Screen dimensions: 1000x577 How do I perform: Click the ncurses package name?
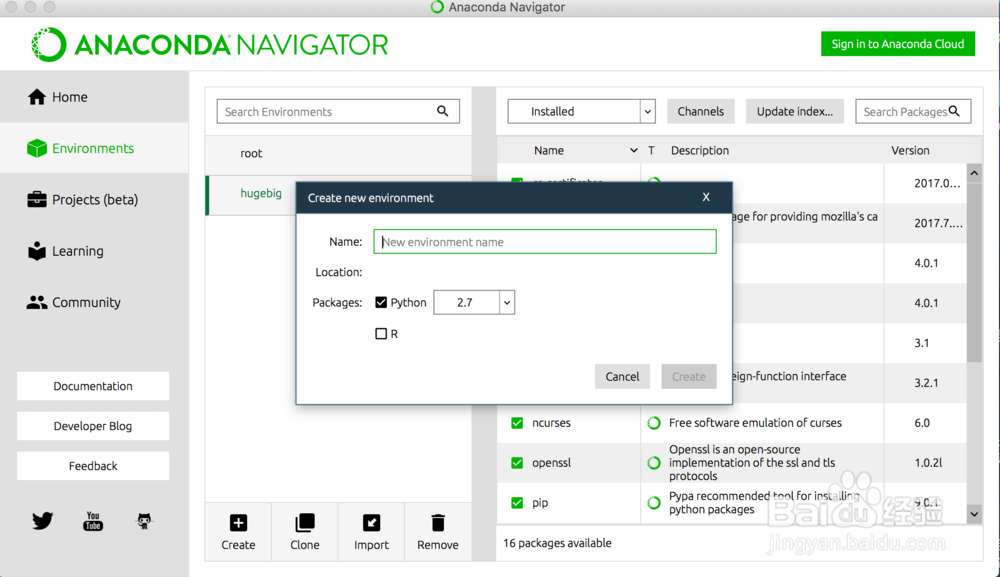coord(552,423)
